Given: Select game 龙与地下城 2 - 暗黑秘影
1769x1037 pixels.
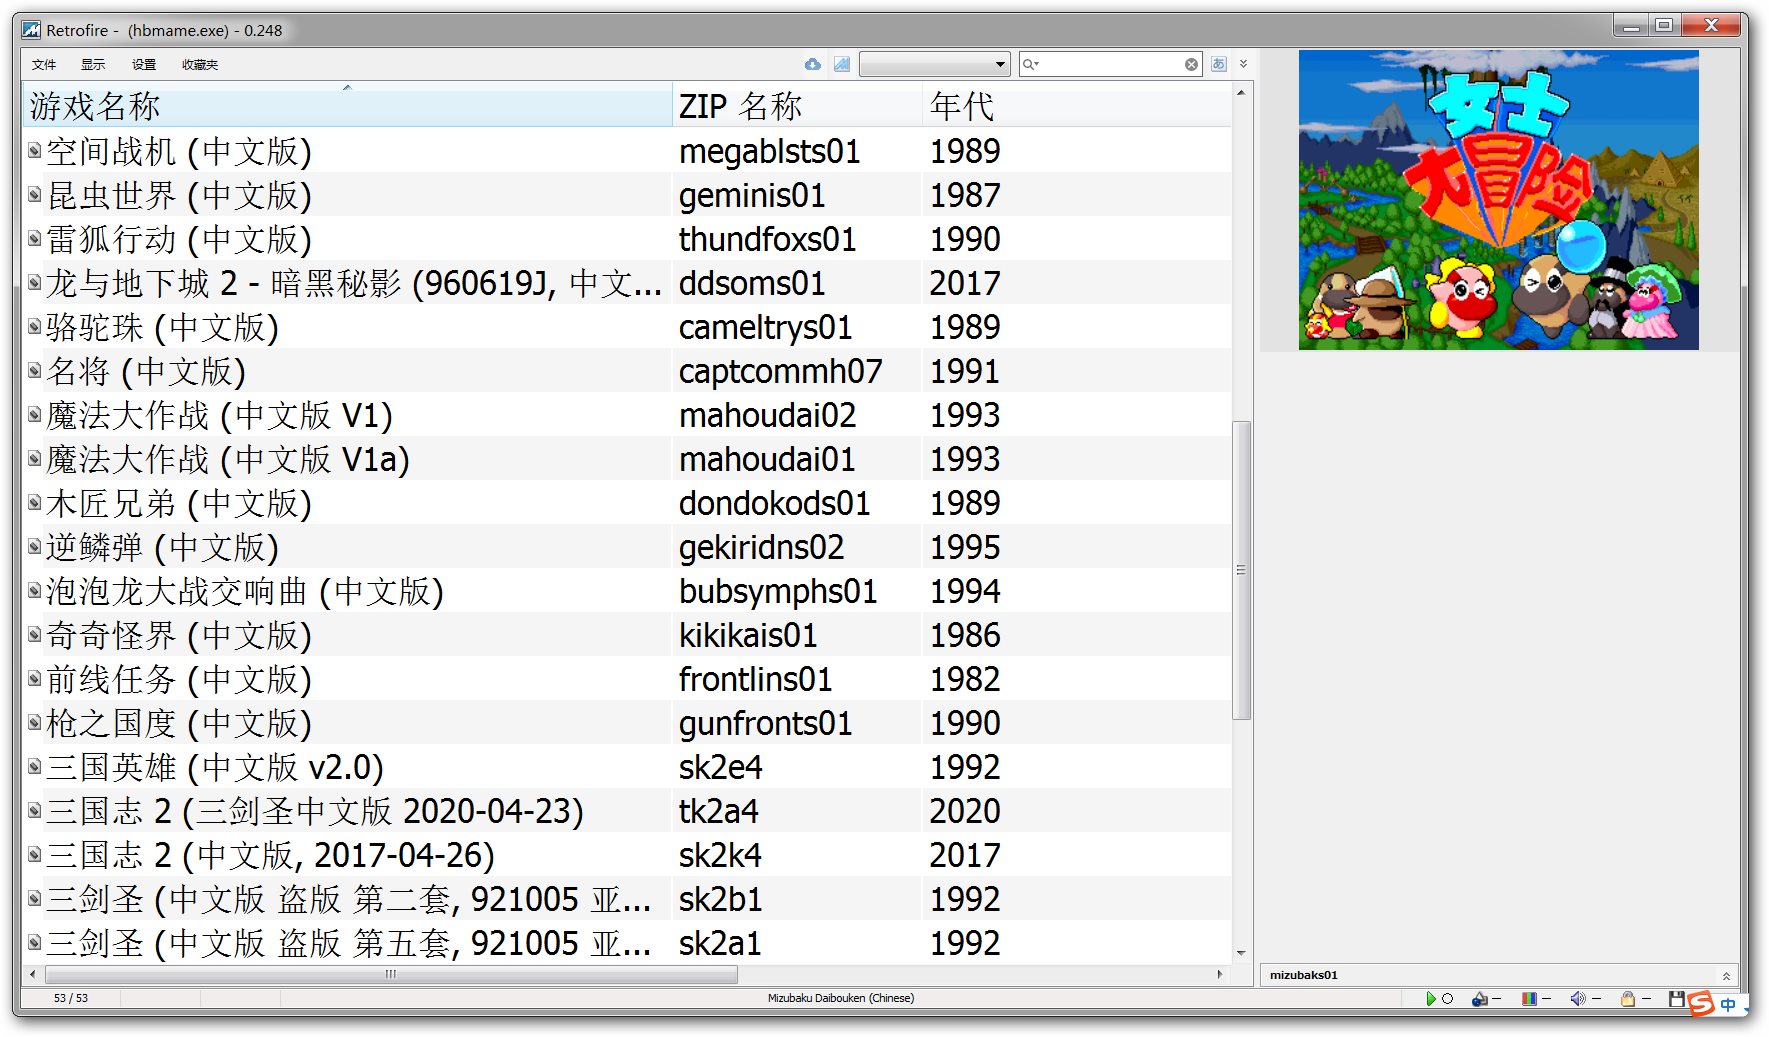Looking at the screenshot, I should [x=354, y=283].
